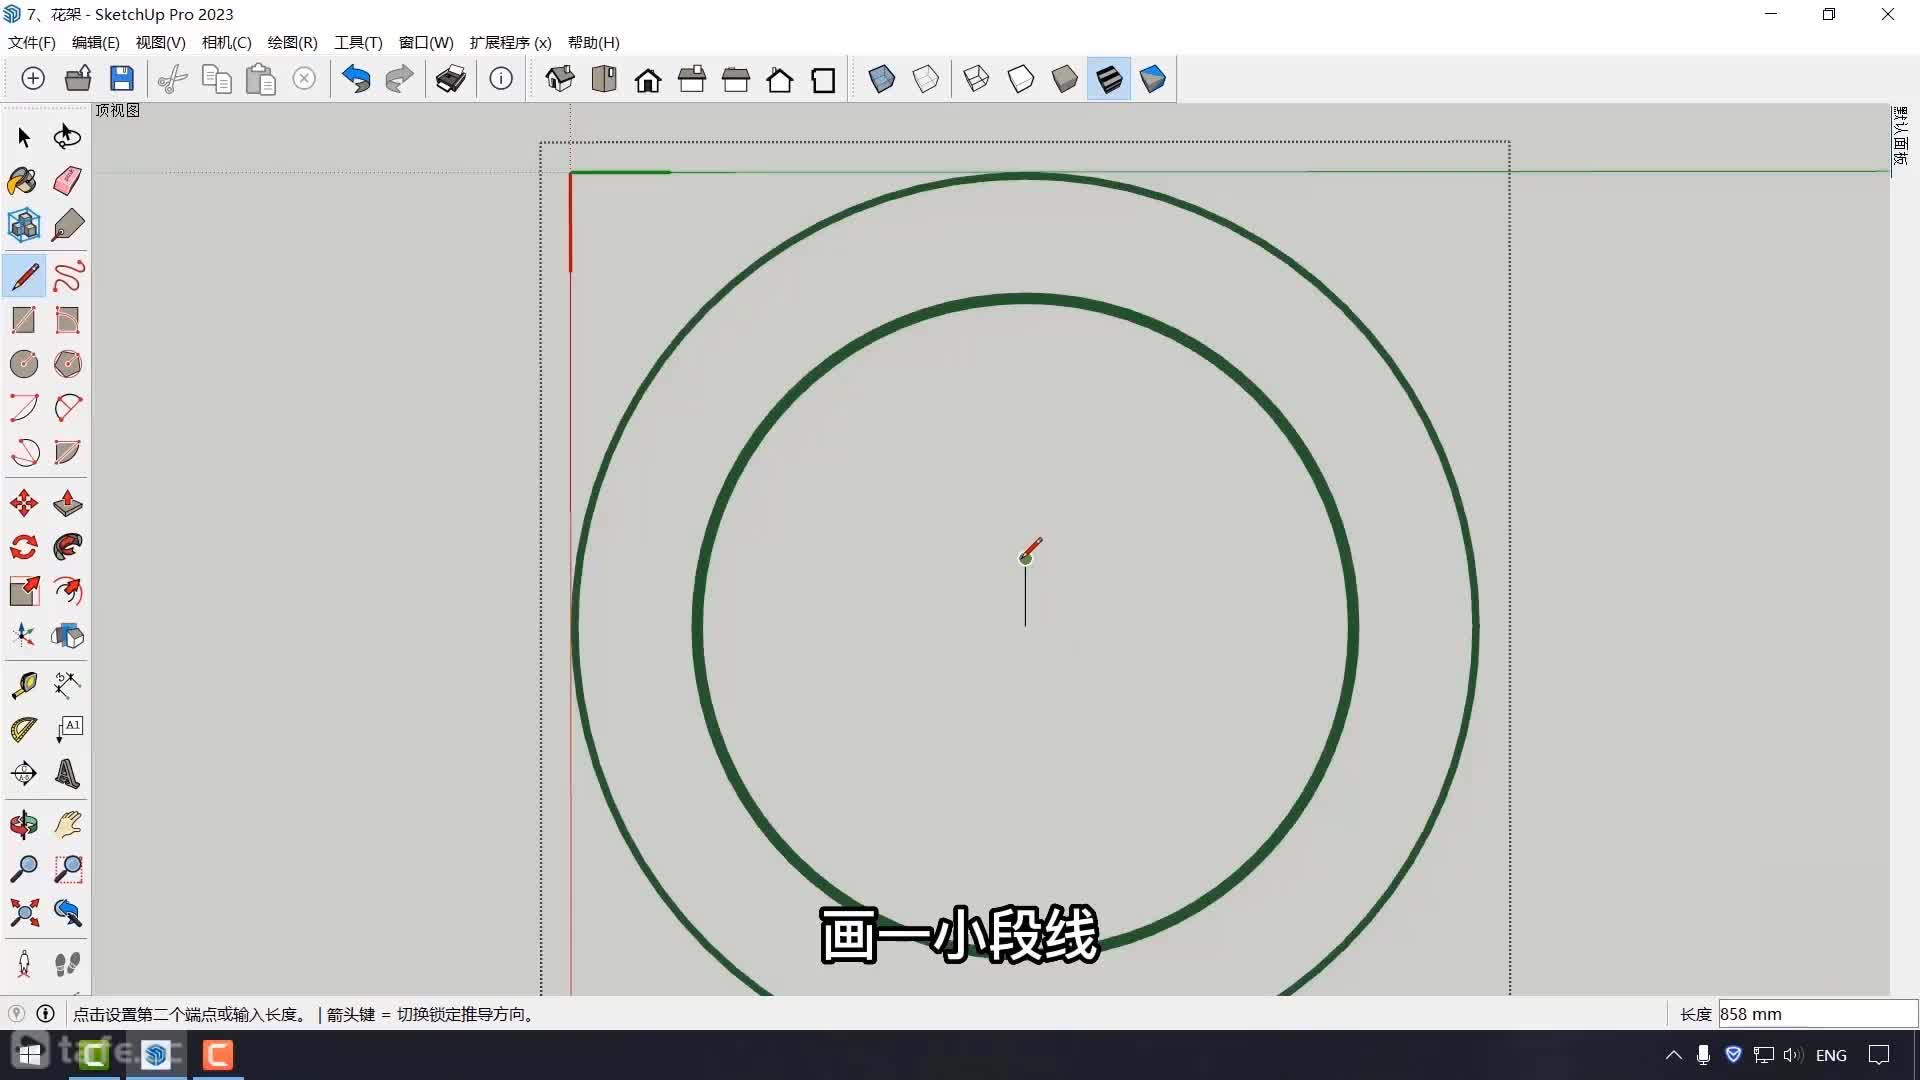Switch to Iso view
This screenshot has width=1920, height=1080.
click(560, 79)
